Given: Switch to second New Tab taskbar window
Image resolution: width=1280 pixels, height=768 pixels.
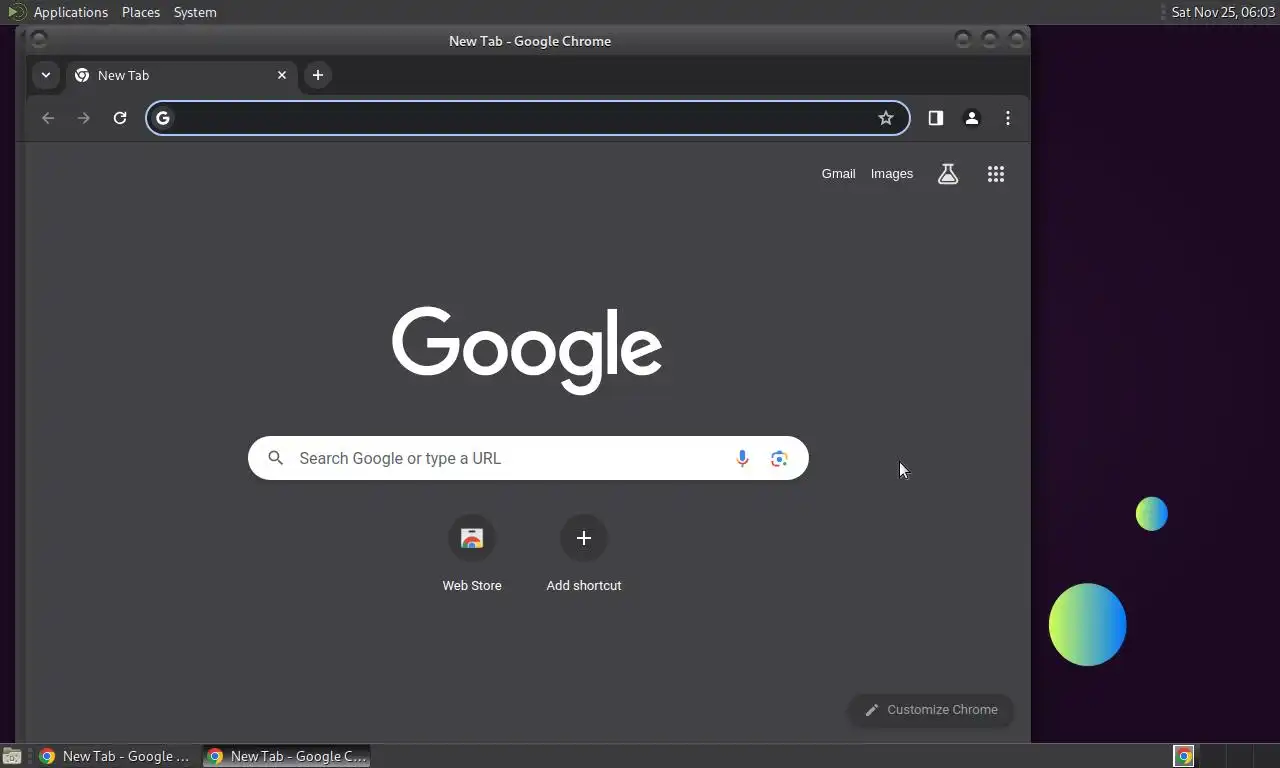Looking at the screenshot, I should click(x=287, y=756).
